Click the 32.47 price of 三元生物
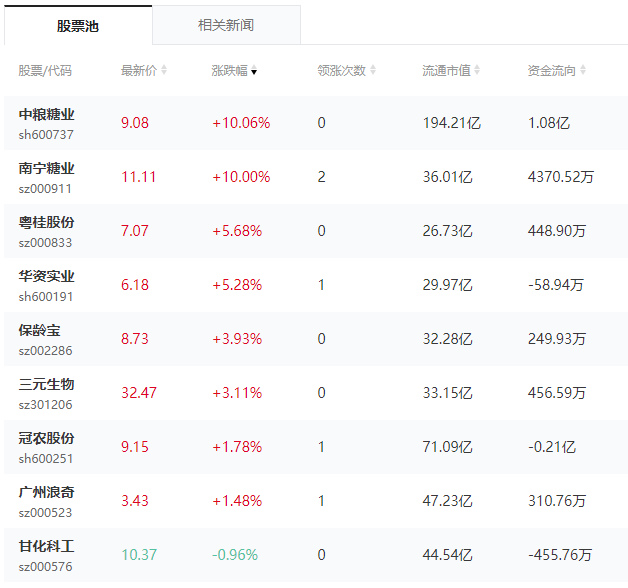This screenshot has width=628, height=588. click(x=138, y=393)
